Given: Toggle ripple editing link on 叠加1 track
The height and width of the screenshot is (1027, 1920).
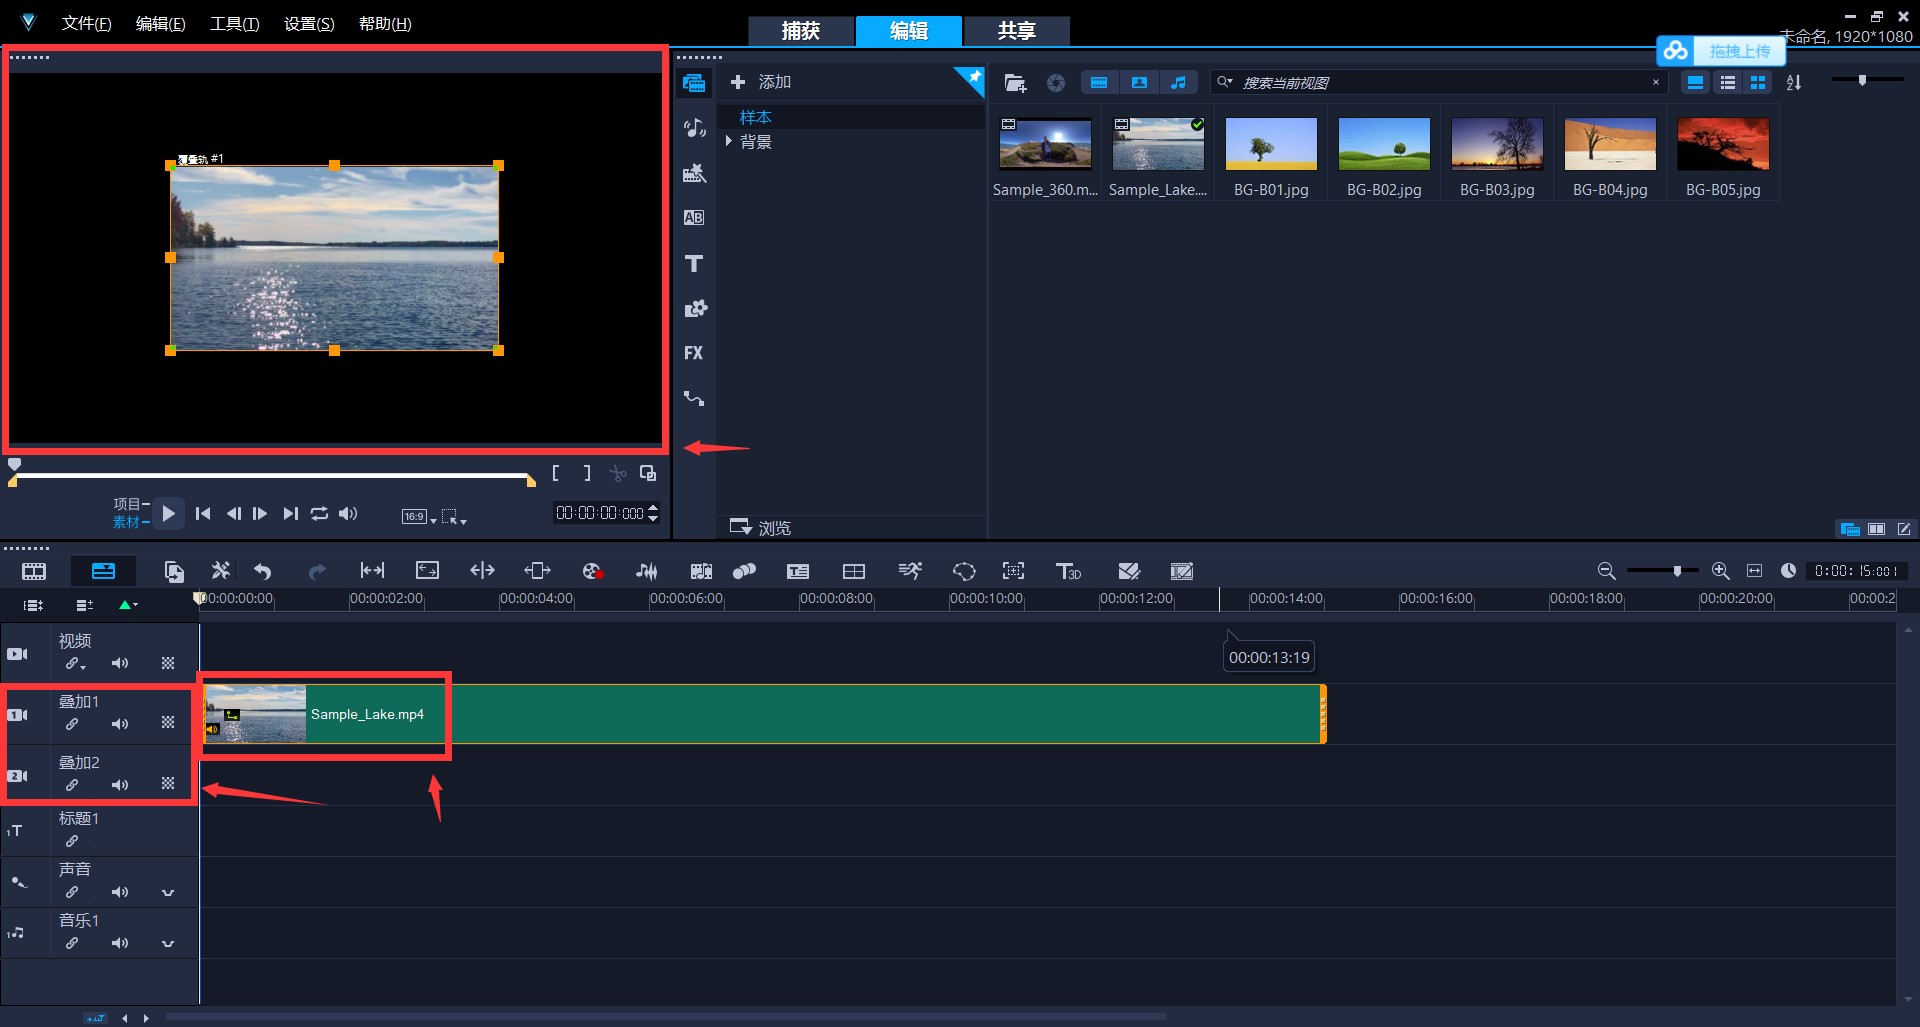Looking at the screenshot, I should pos(72,724).
